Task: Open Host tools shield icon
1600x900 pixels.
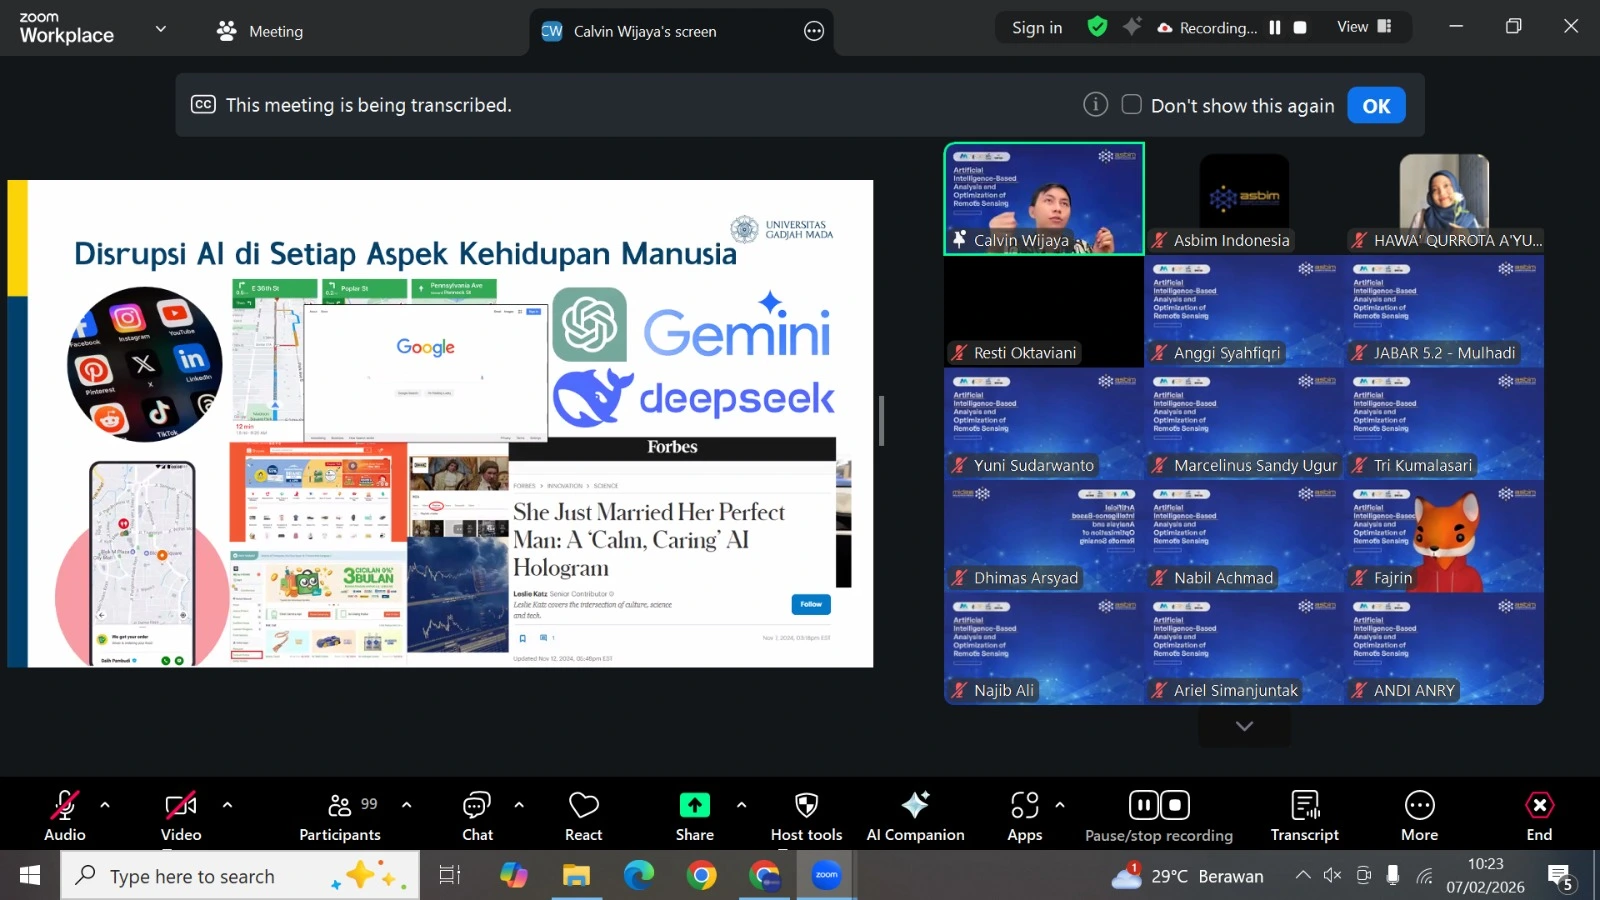Action: click(806, 806)
